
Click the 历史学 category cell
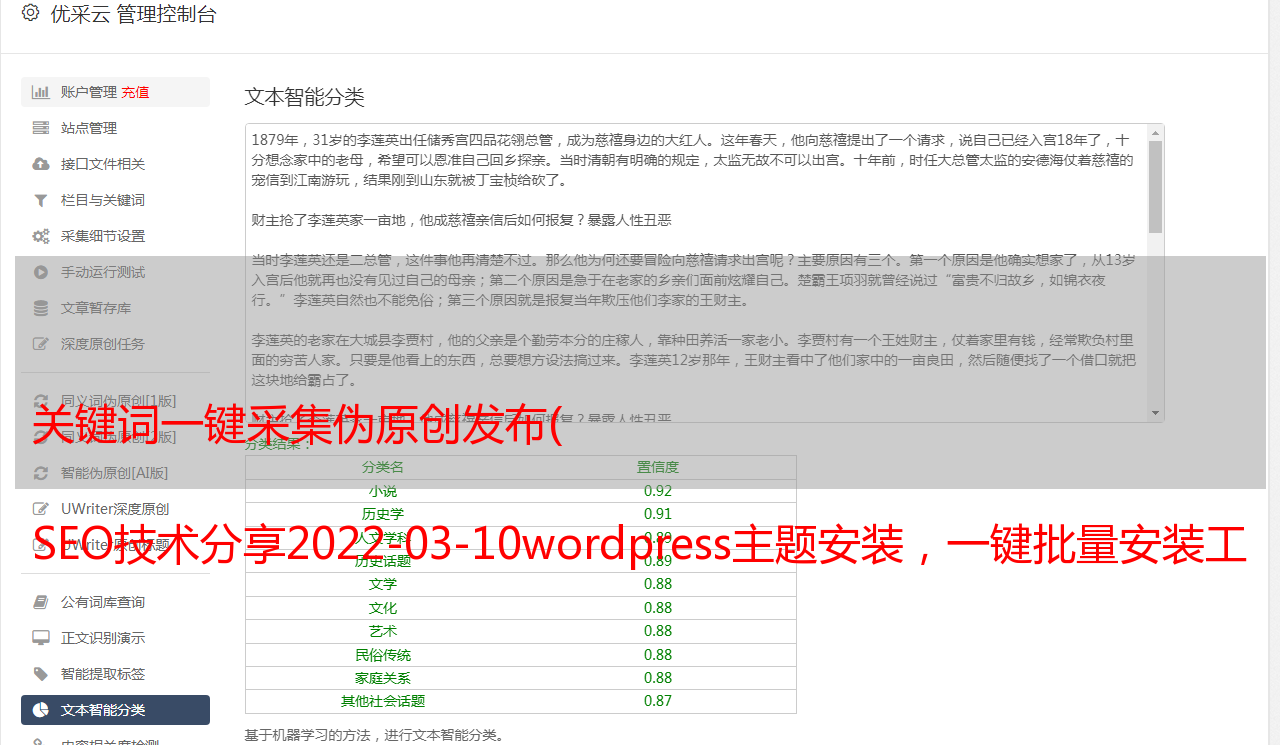pyautogui.click(x=383, y=514)
